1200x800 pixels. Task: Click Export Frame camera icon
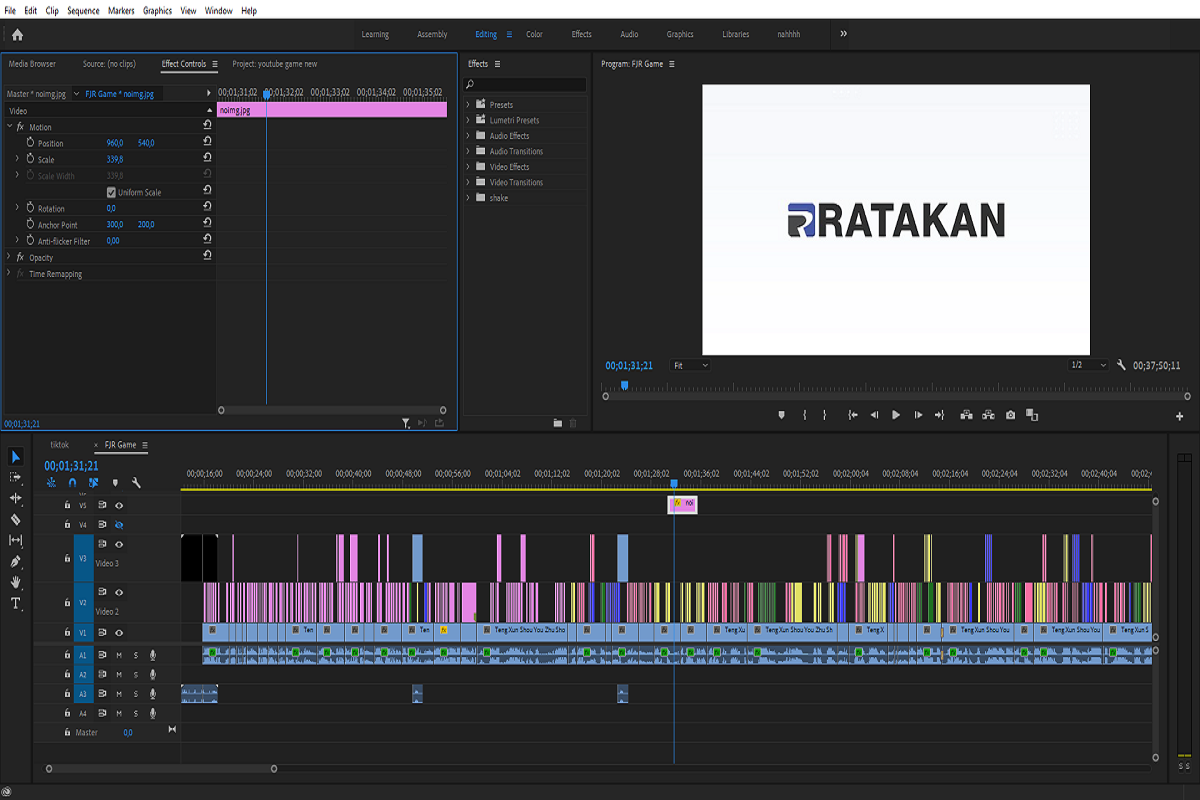click(1011, 415)
